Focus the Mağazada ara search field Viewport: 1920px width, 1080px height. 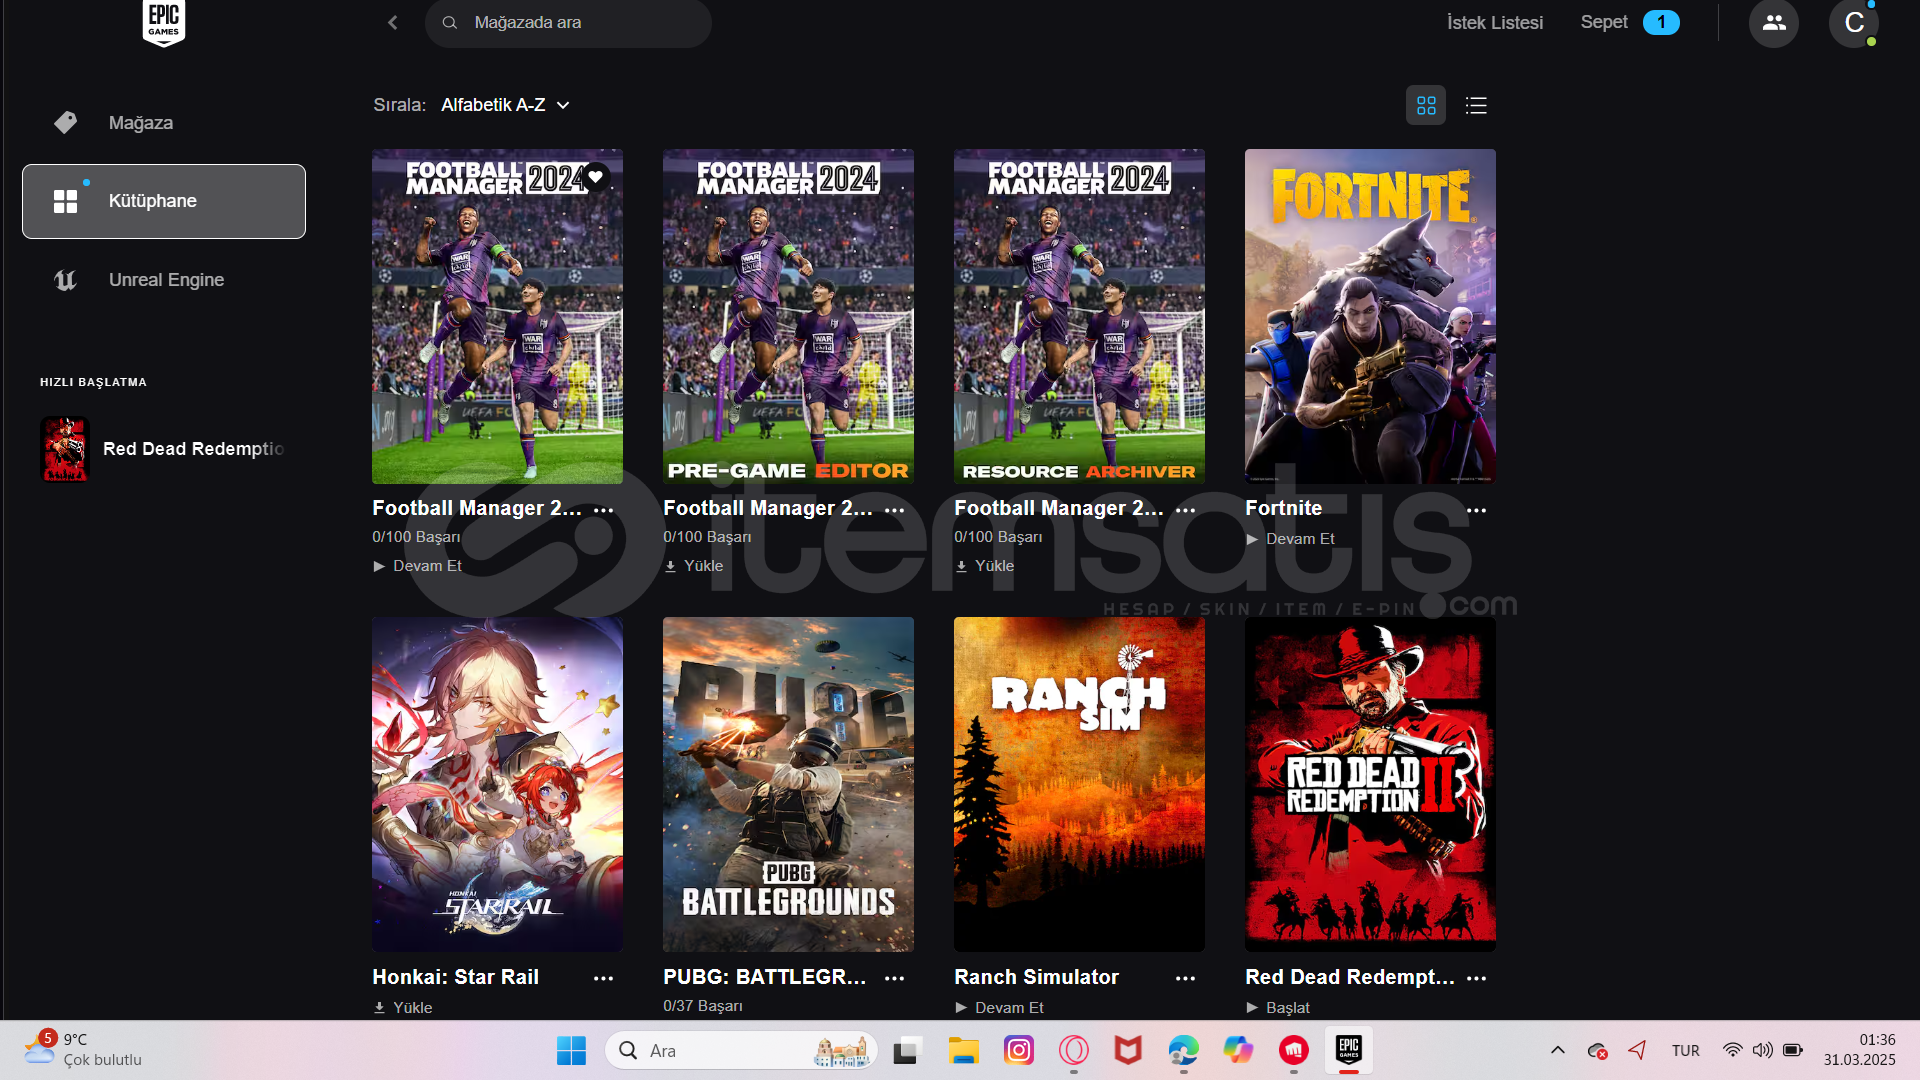click(568, 22)
